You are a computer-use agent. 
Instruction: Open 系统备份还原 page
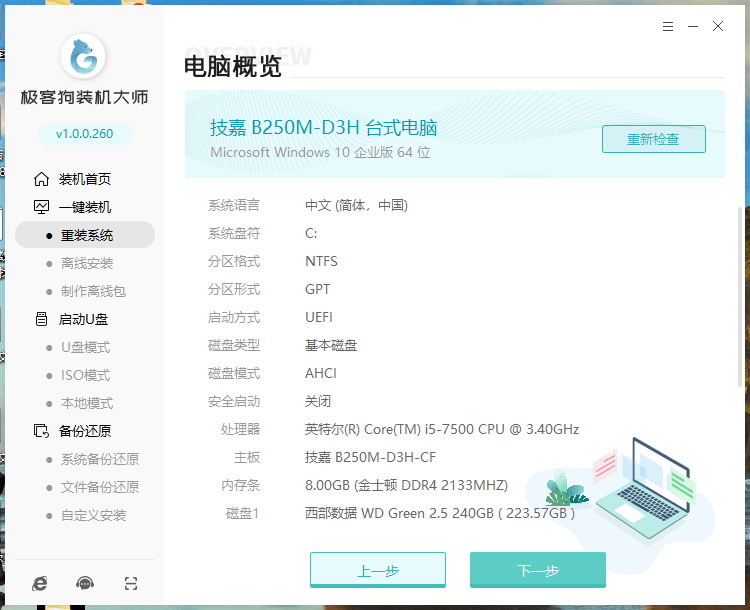coord(99,459)
